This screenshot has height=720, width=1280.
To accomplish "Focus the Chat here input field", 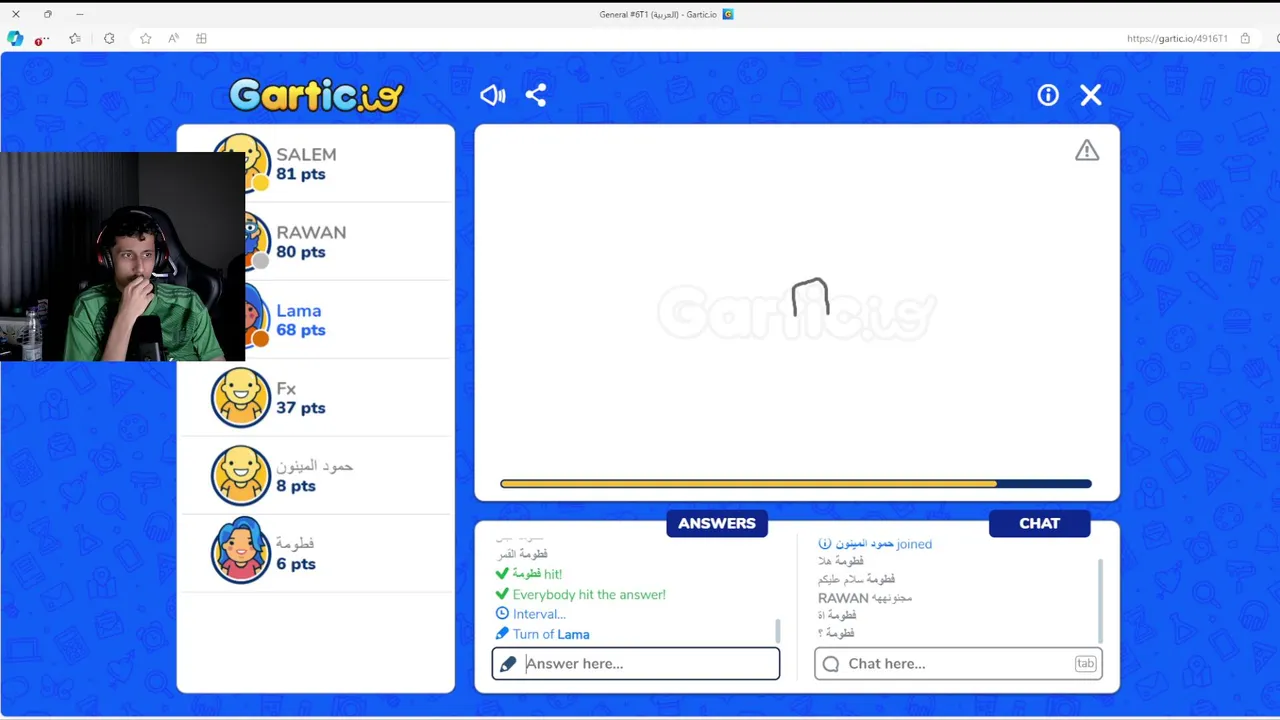I will pos(958,664).
